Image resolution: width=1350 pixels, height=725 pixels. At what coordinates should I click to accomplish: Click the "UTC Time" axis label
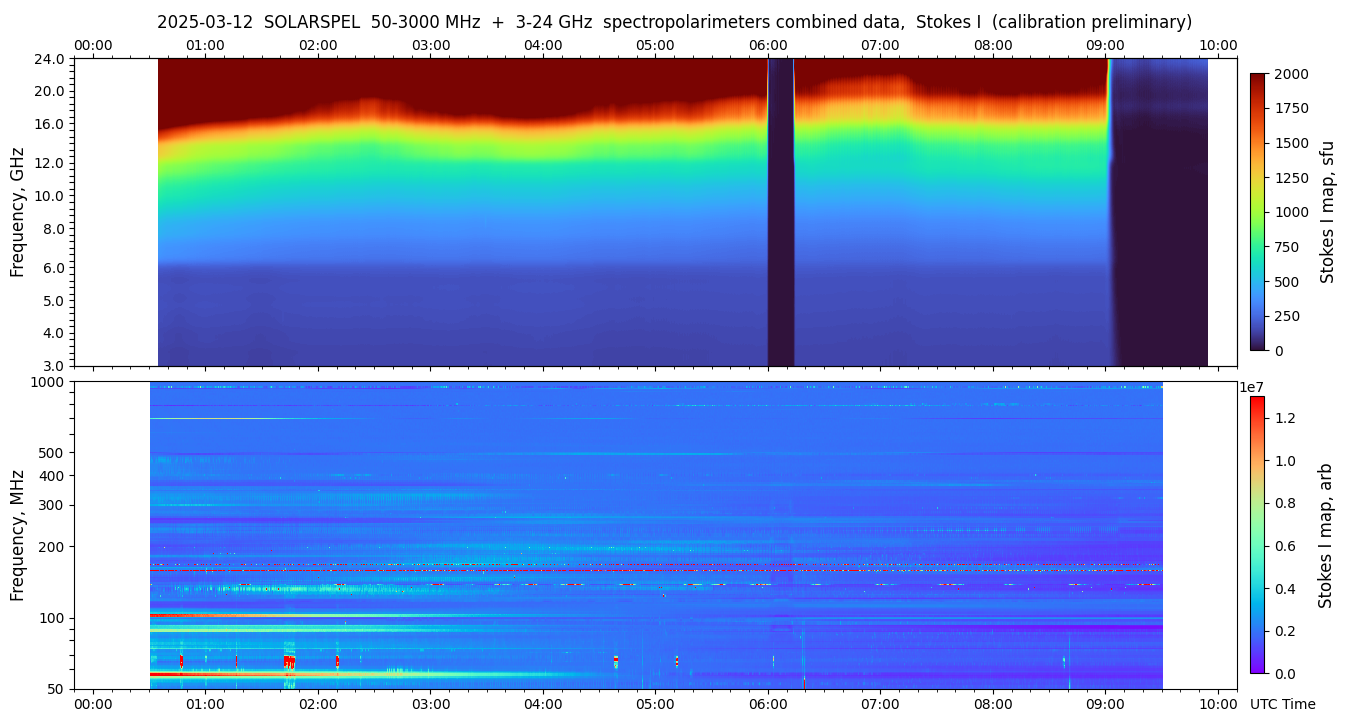1282,704
